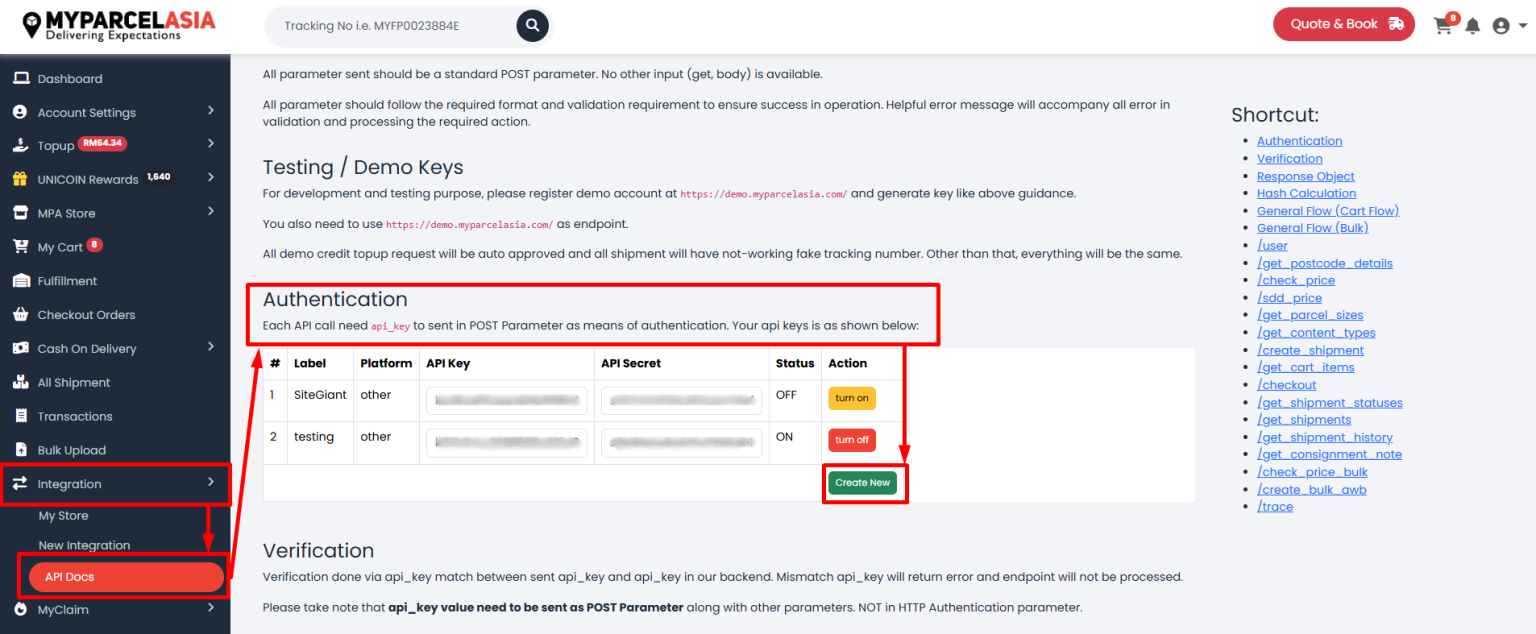Open the Fulfillment section
This screenshot has height=634, width=1536.
point(74,280)
